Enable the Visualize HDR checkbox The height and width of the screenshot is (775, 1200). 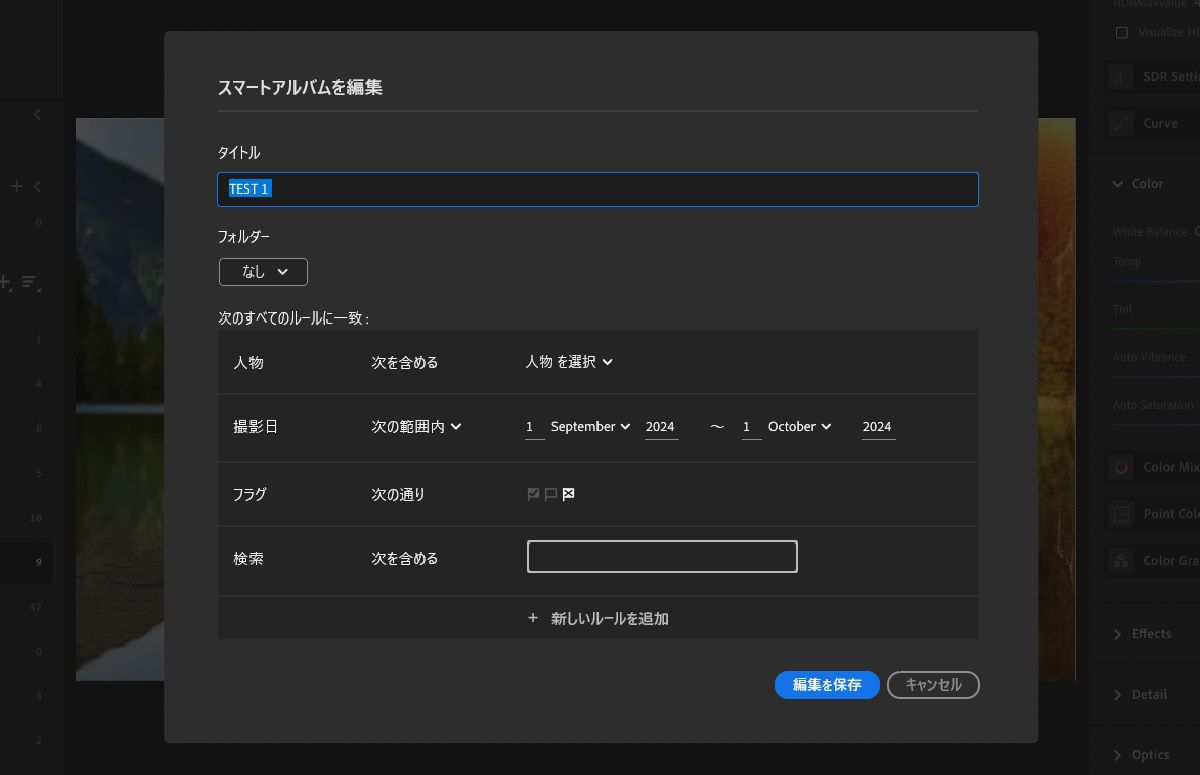click(x=1121, y=32)
